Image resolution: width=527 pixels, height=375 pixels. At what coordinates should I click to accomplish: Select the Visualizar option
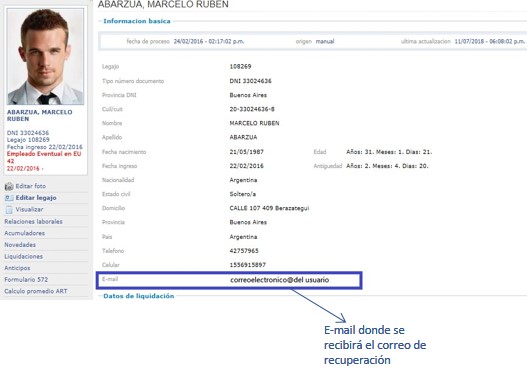point(29,209)
